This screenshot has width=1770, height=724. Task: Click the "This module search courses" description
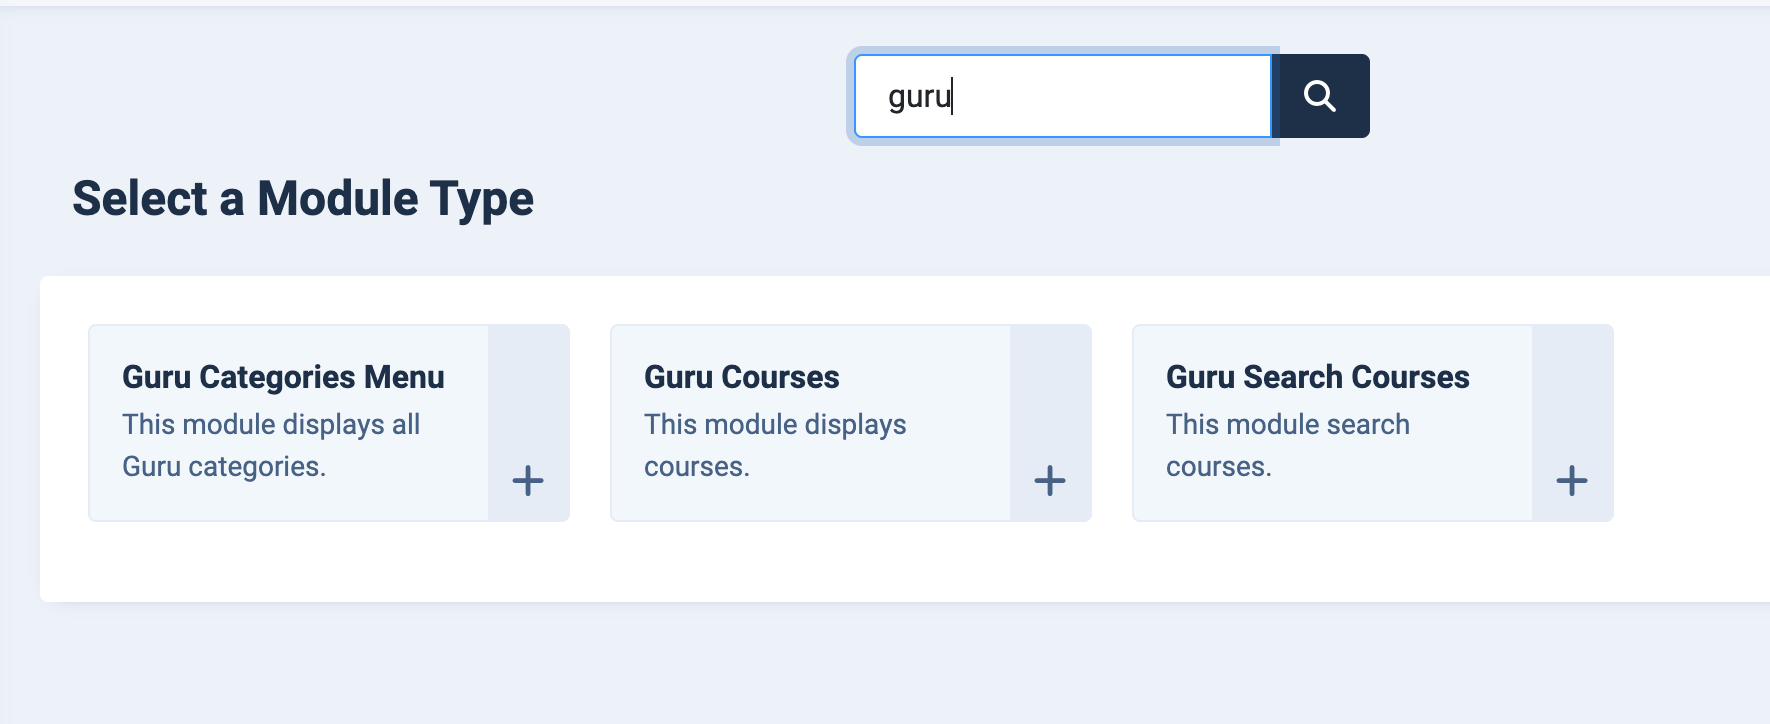pos(1287,445)
